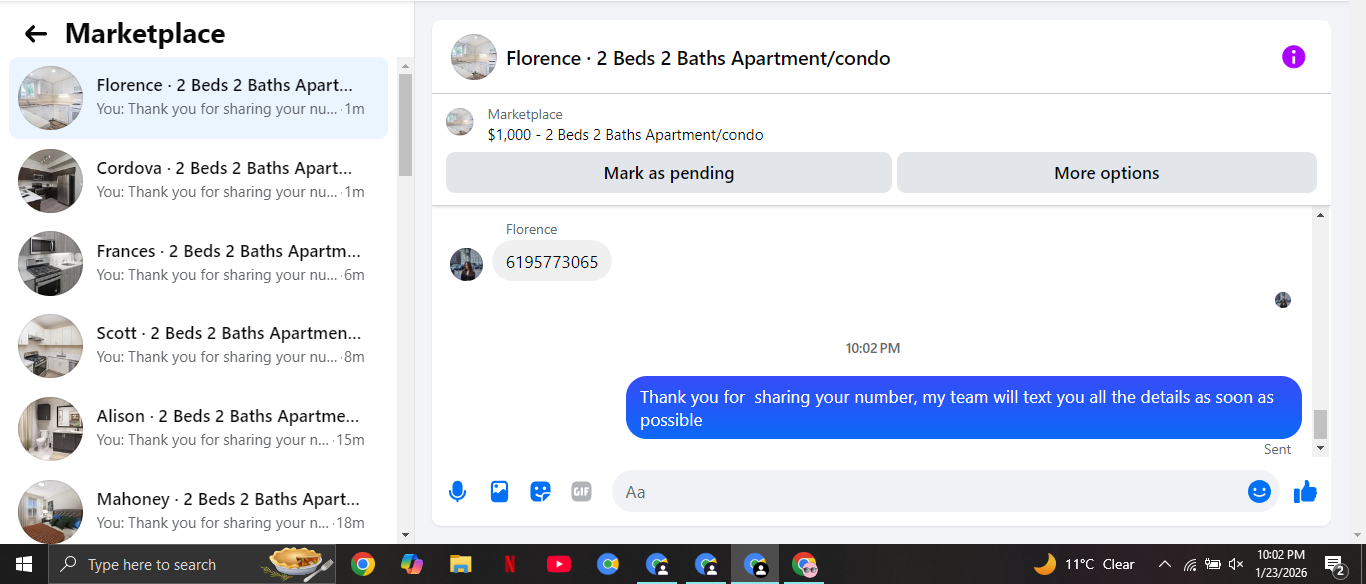Click the conversation list scrollbar down arrow
1366x584 pixels.
(x=405, y=536)
